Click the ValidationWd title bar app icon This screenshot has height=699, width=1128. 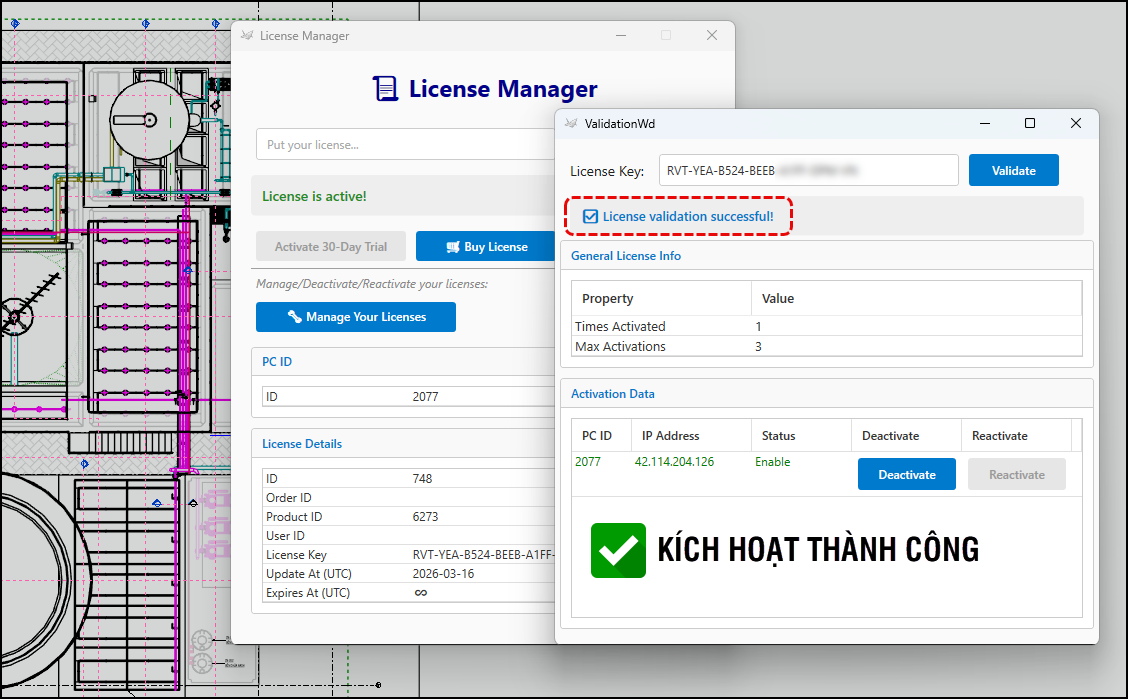tap(571, 124)
